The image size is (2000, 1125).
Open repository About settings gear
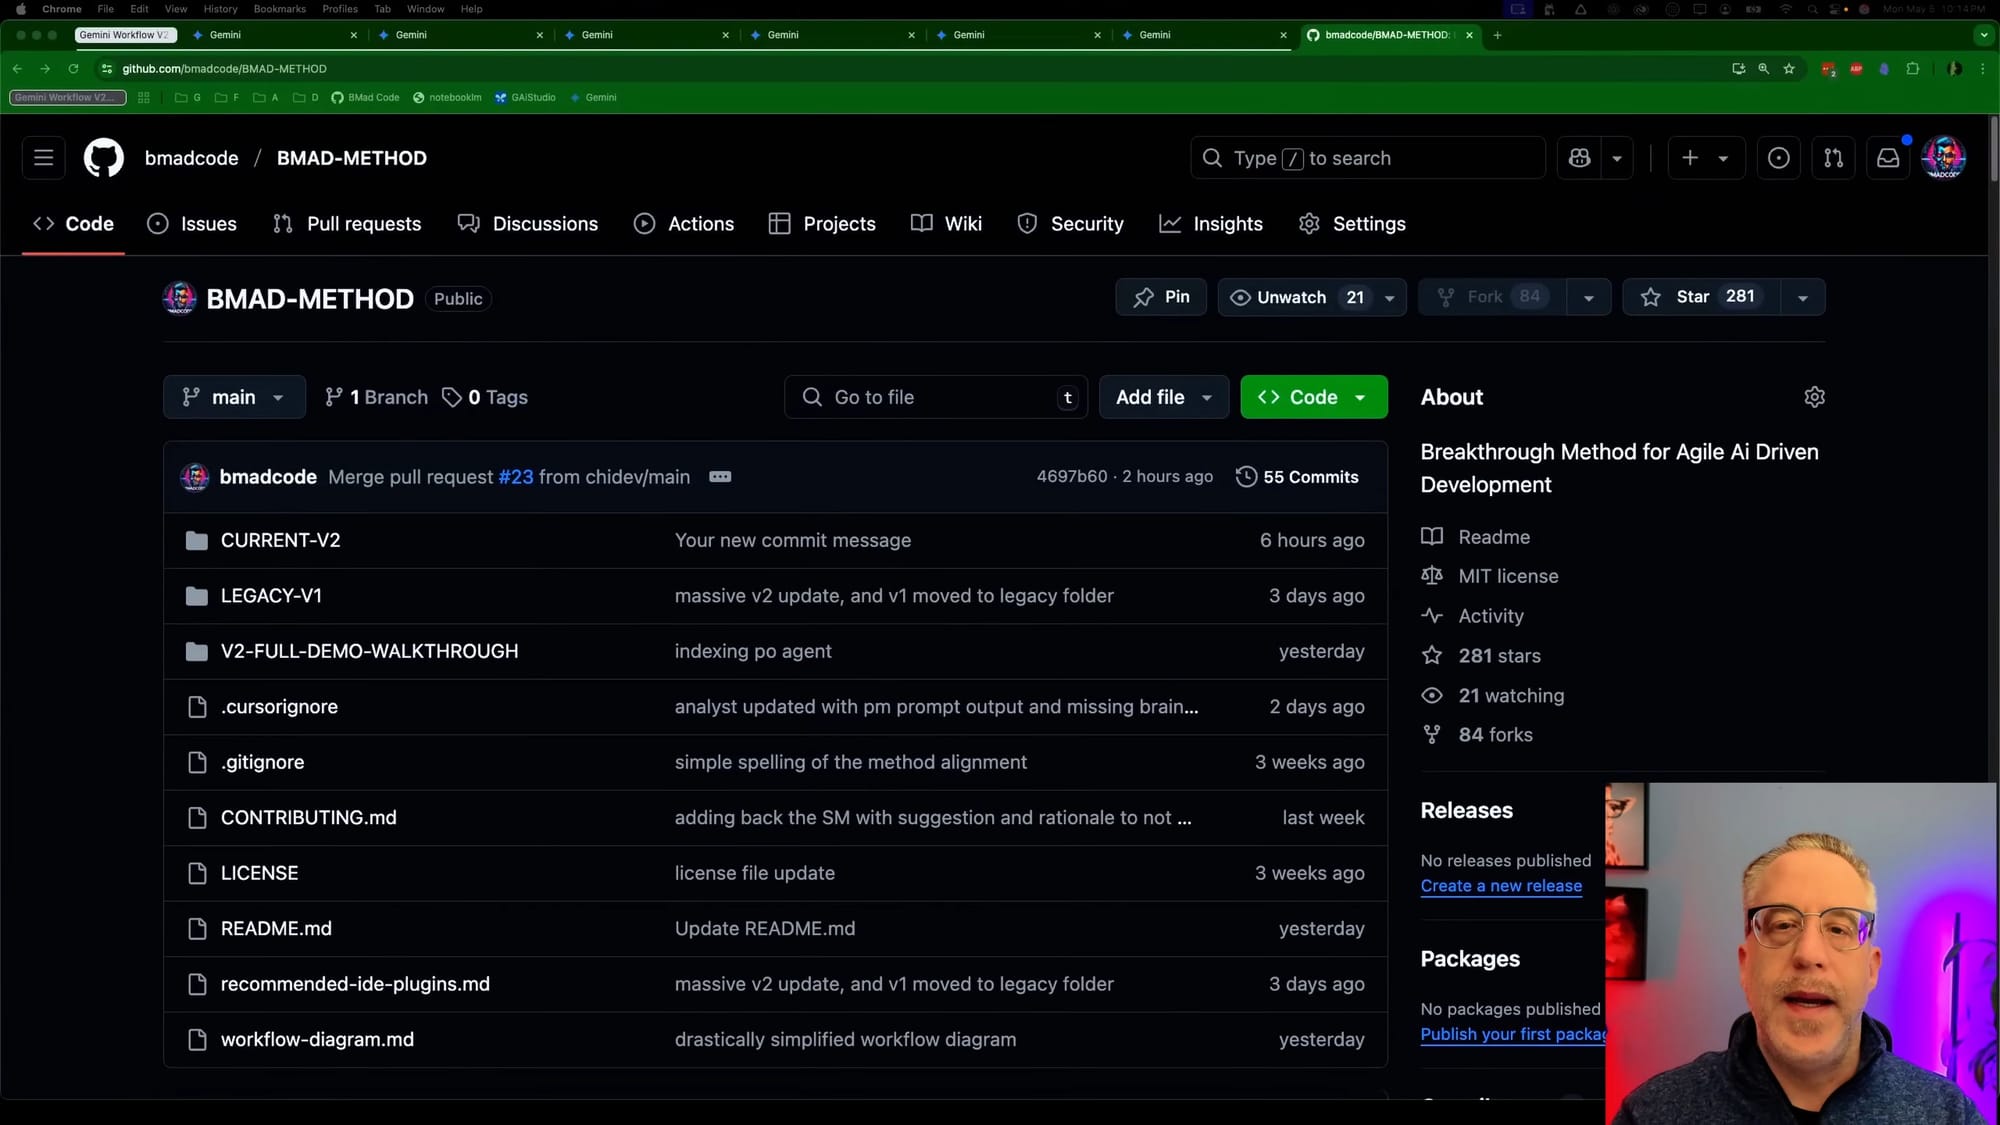coord(1814,397)
